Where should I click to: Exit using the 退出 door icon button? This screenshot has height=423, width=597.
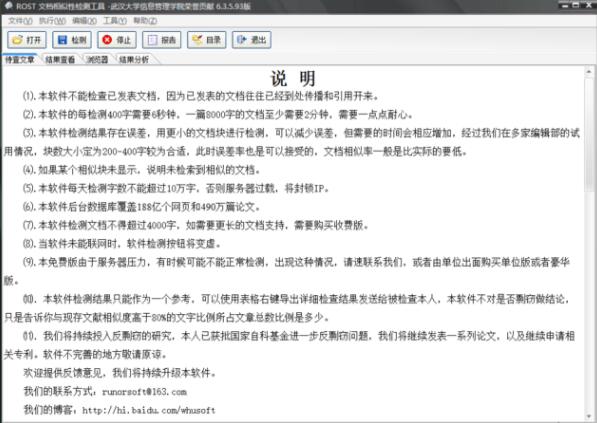[x=252, y=40]
